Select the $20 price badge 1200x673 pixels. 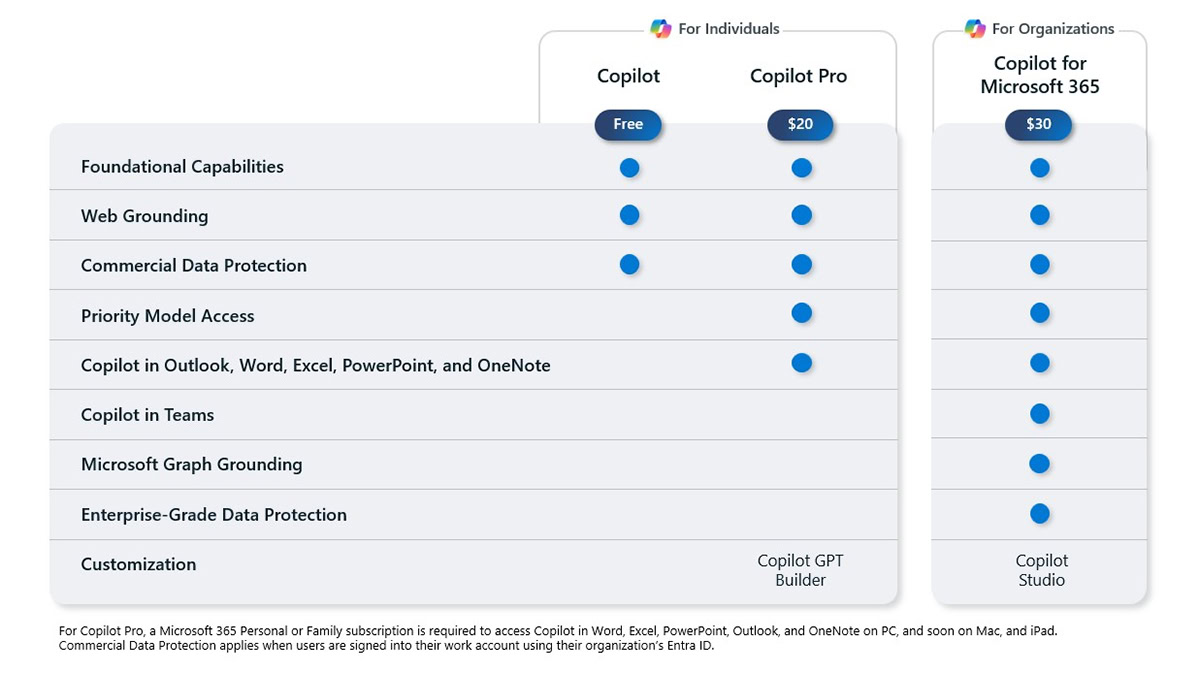[x=800, y=125]
